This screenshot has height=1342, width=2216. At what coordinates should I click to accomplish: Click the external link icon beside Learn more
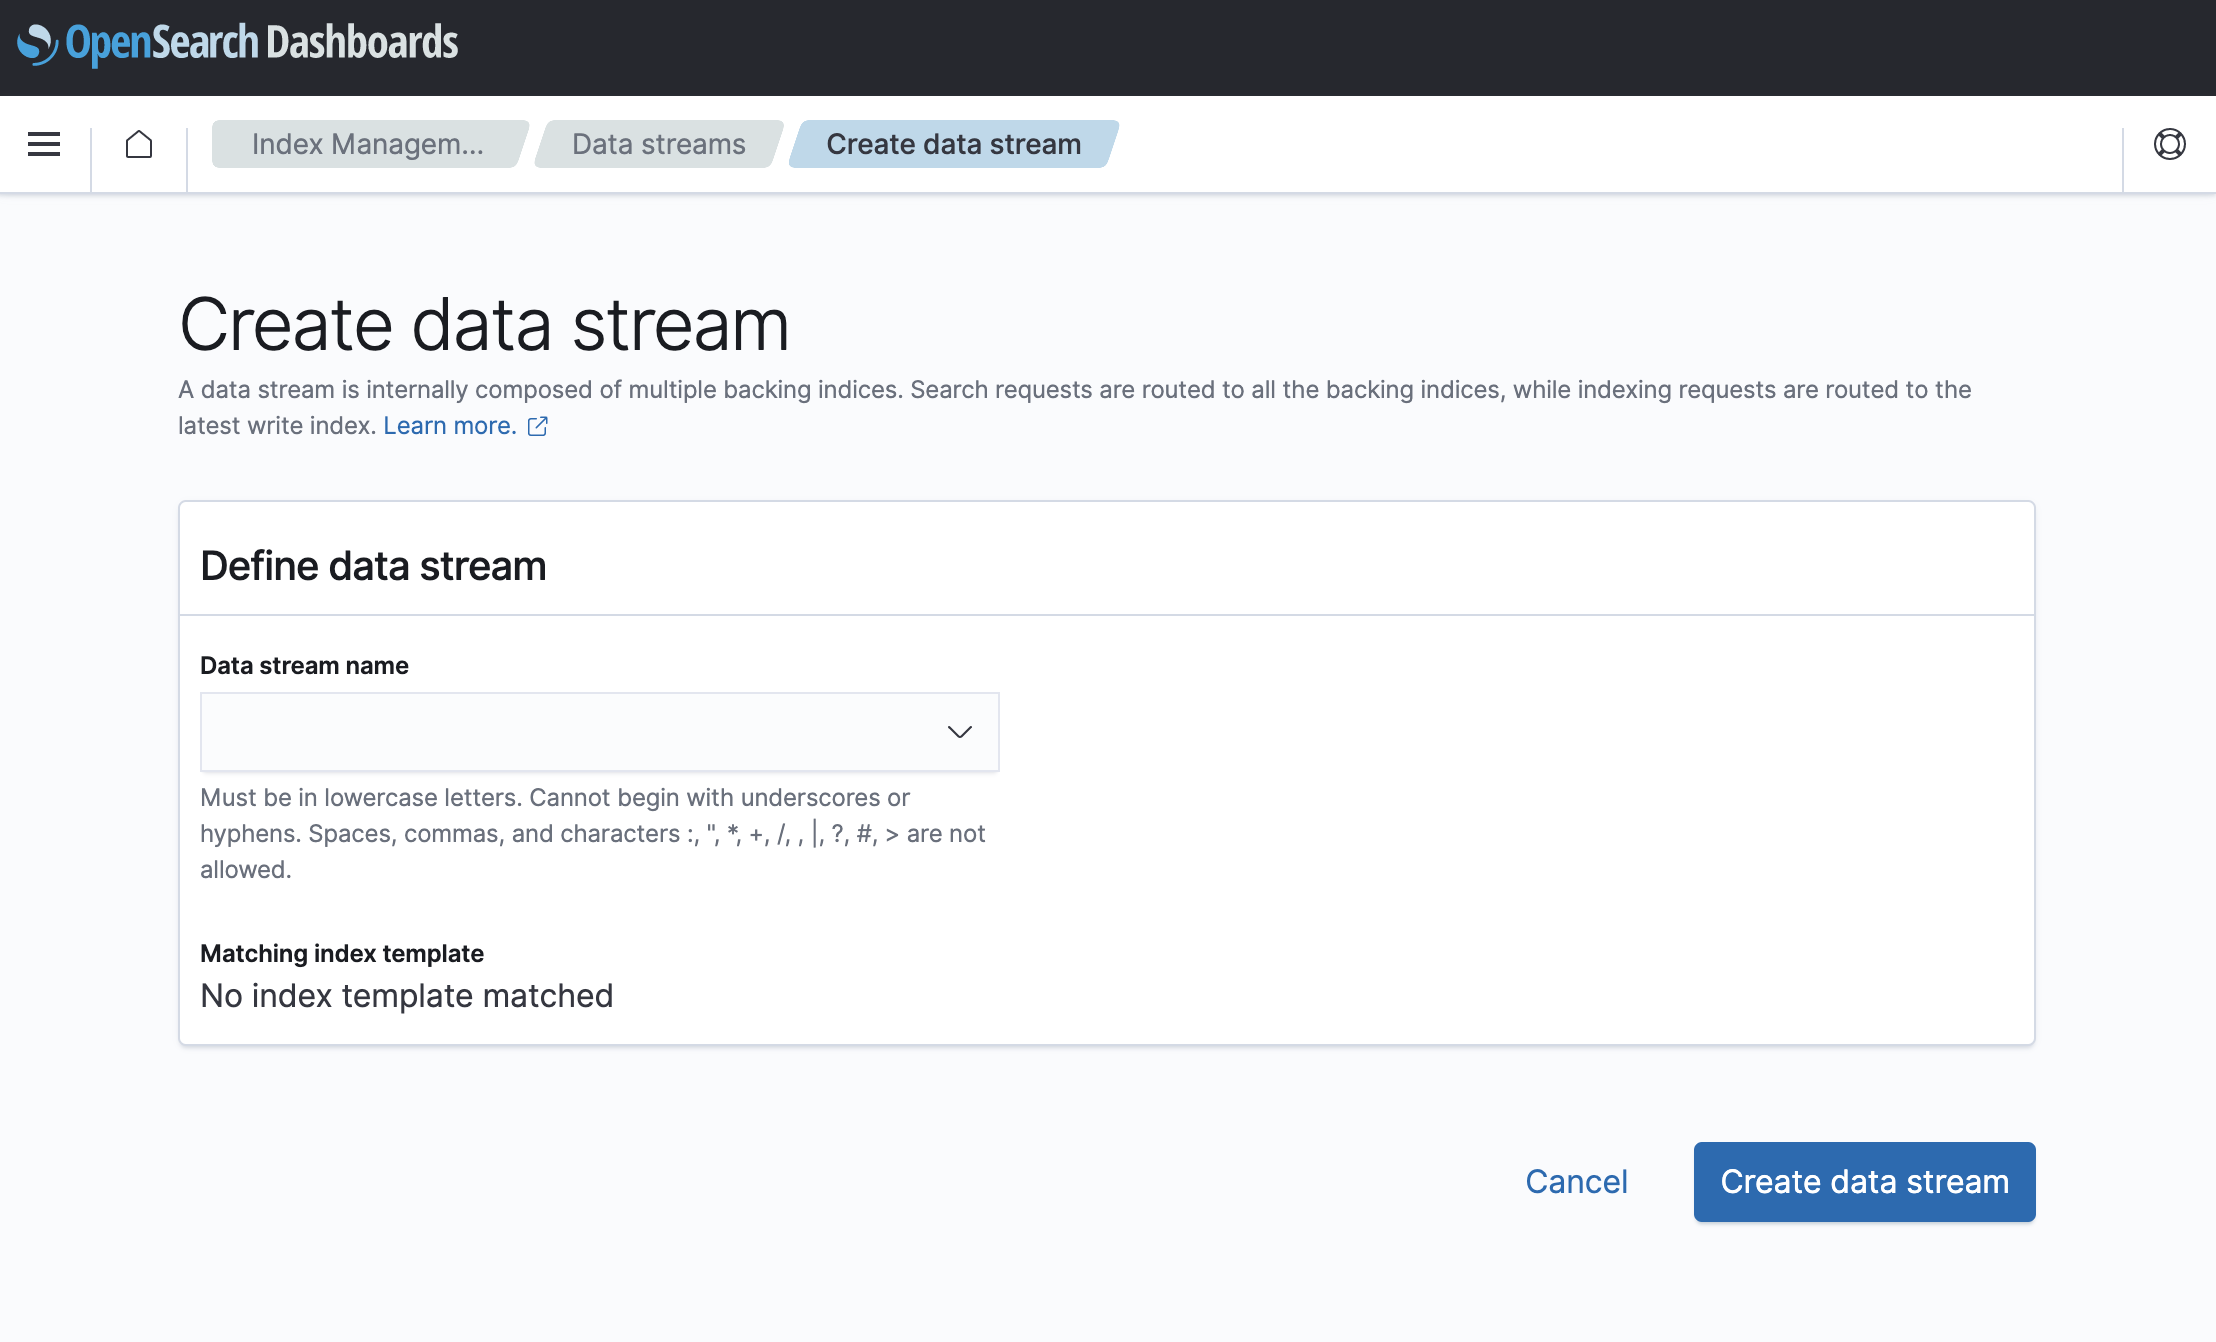538,426
